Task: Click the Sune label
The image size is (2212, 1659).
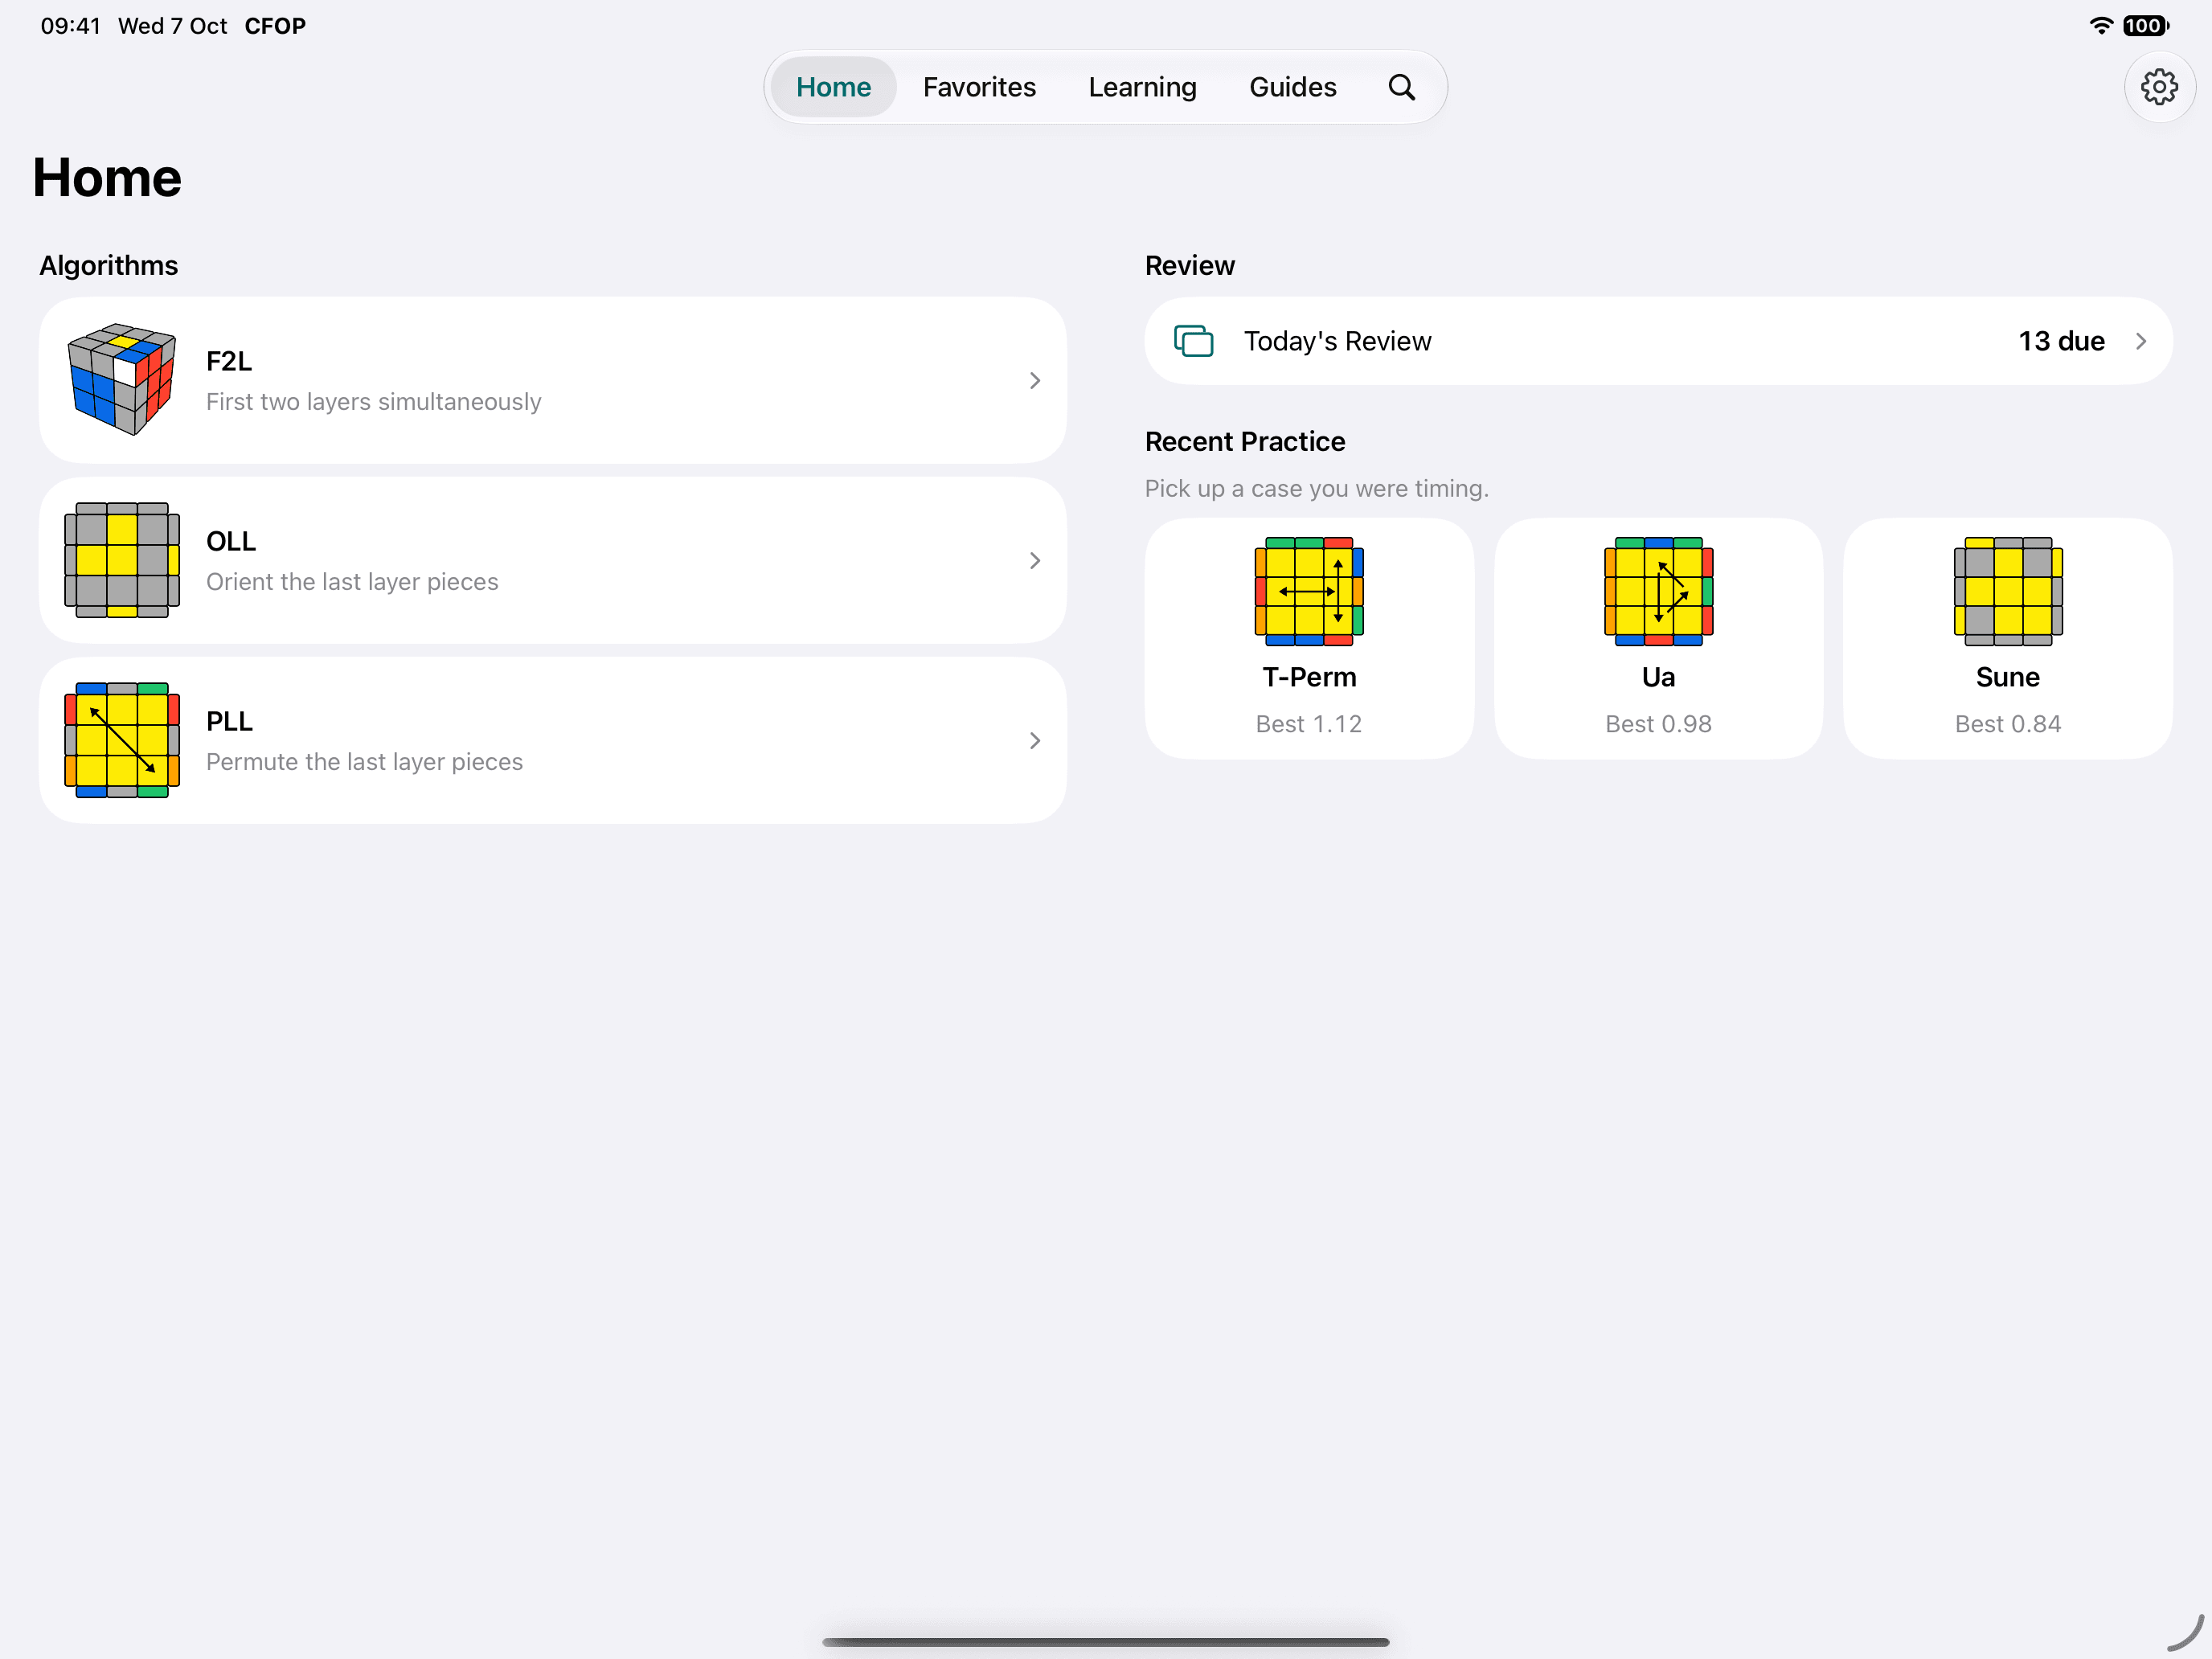Action: click(x=2008, y=677)
